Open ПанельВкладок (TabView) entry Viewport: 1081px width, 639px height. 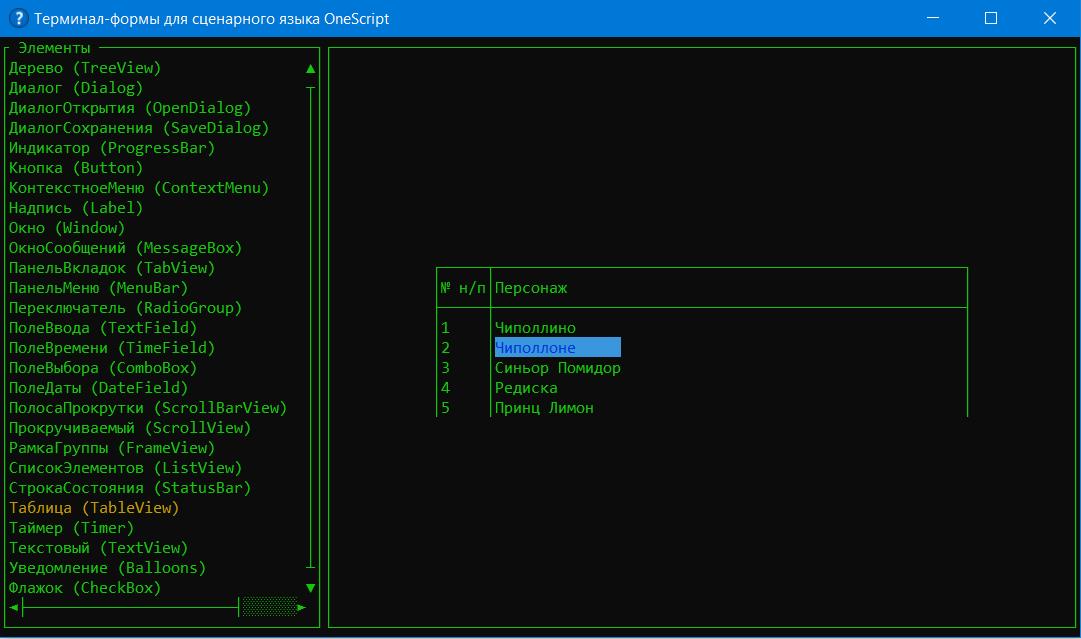click(111, 268)
